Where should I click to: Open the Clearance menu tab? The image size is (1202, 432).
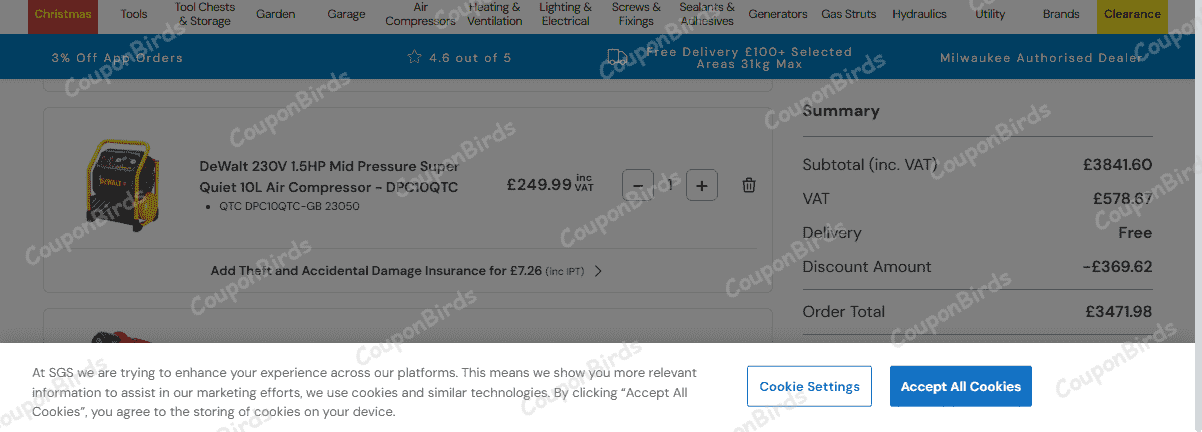pyautogui.click(x=1132, y=14)
